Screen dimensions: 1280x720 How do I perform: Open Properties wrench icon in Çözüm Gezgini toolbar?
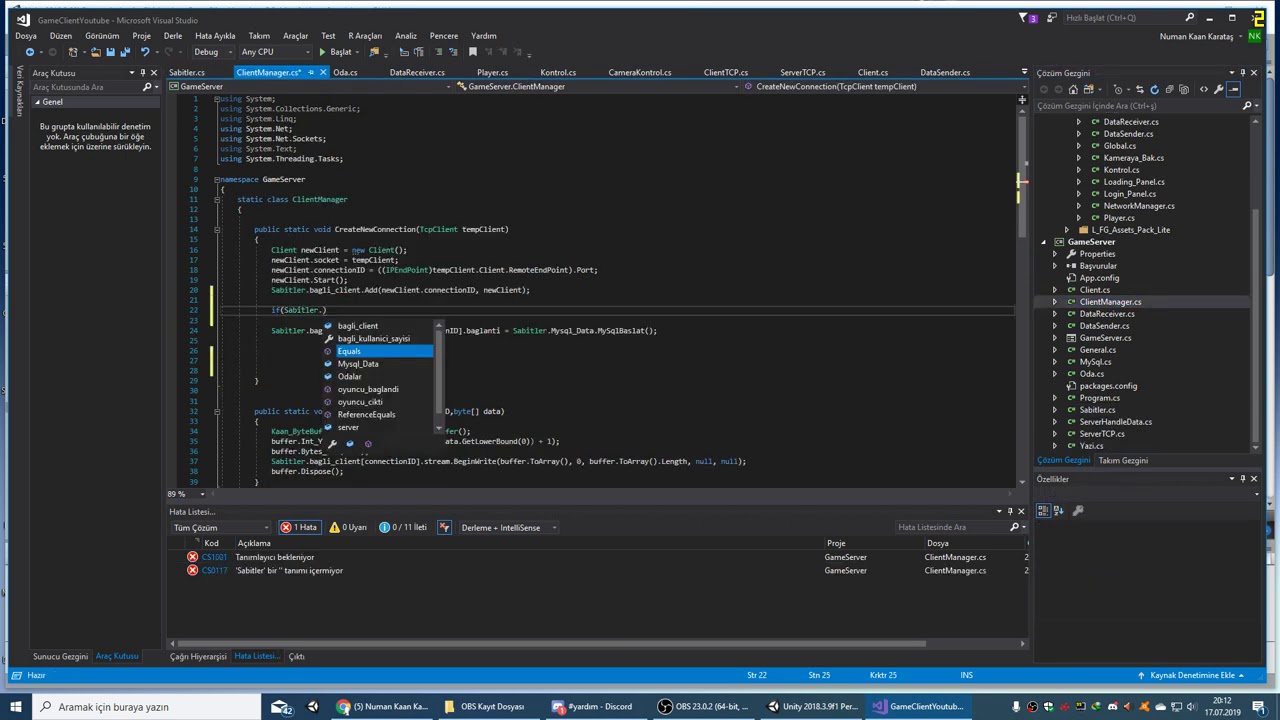[x=1218, y=89]
